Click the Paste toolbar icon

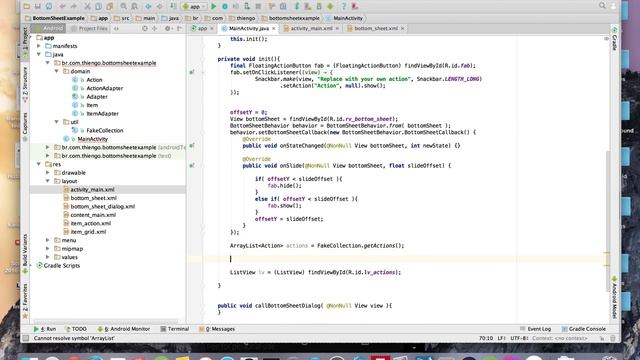(109, 6)
